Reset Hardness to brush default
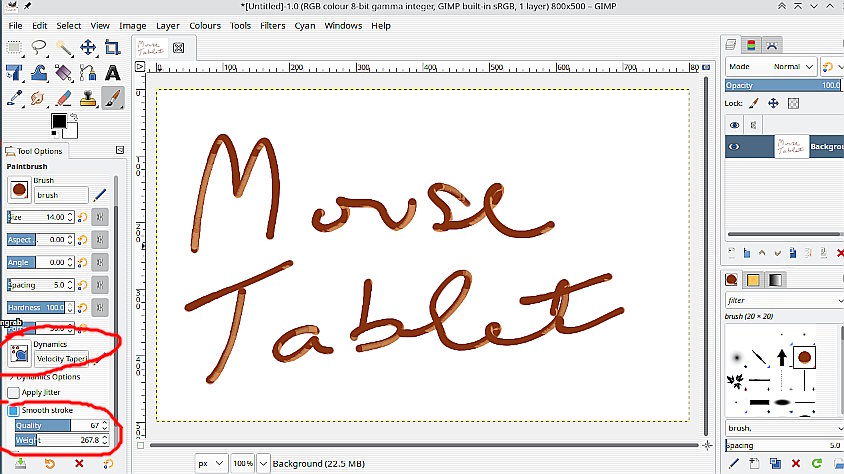The height and width of the screenshot is (474, 844). click(82, 308)
